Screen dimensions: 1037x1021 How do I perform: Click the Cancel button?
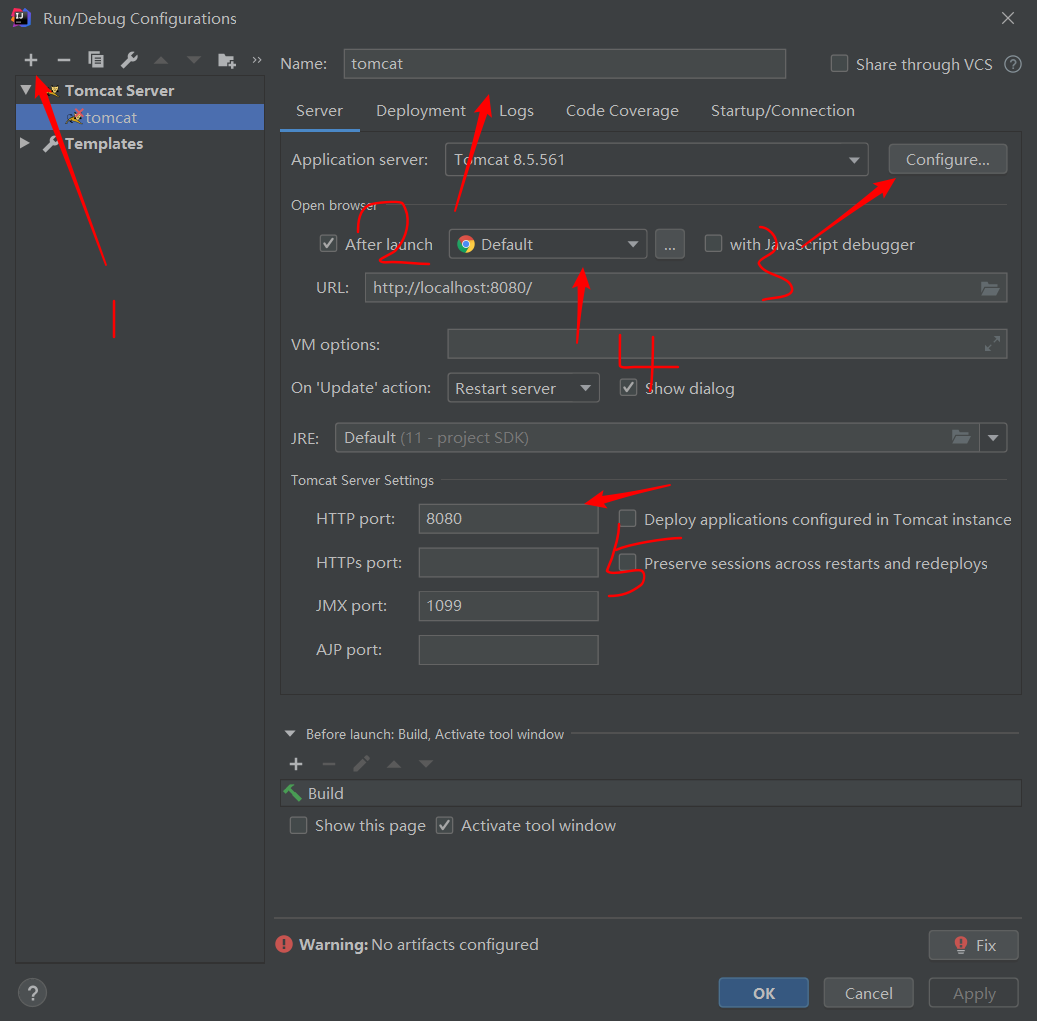pyautogui.click(x=868, y=993)
